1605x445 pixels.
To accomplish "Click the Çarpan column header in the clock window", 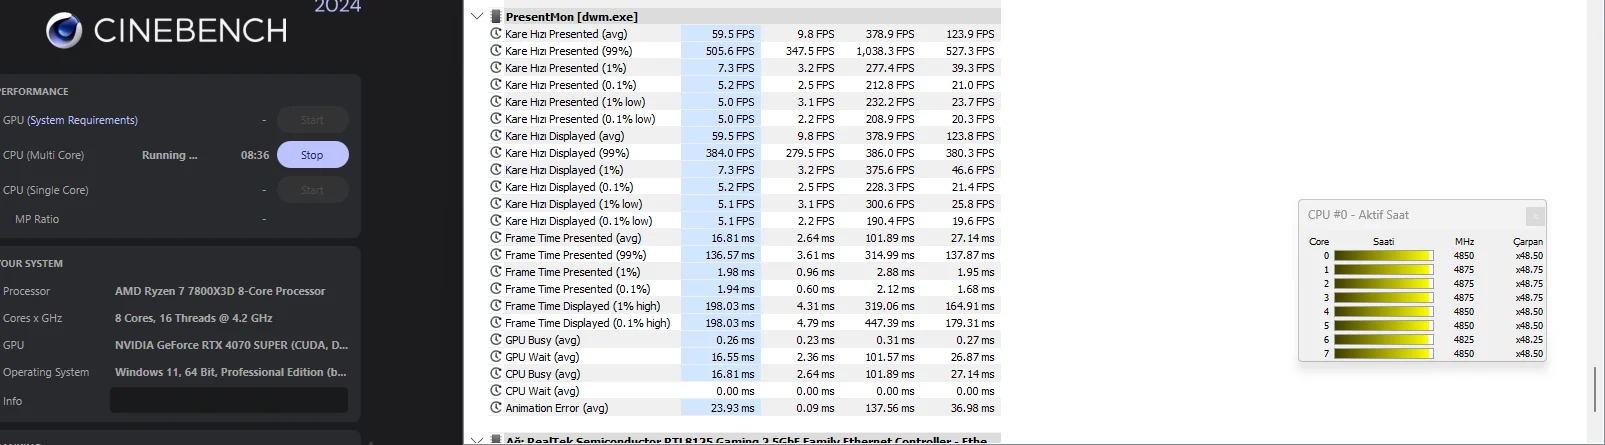I will [x=1528, y=242].
